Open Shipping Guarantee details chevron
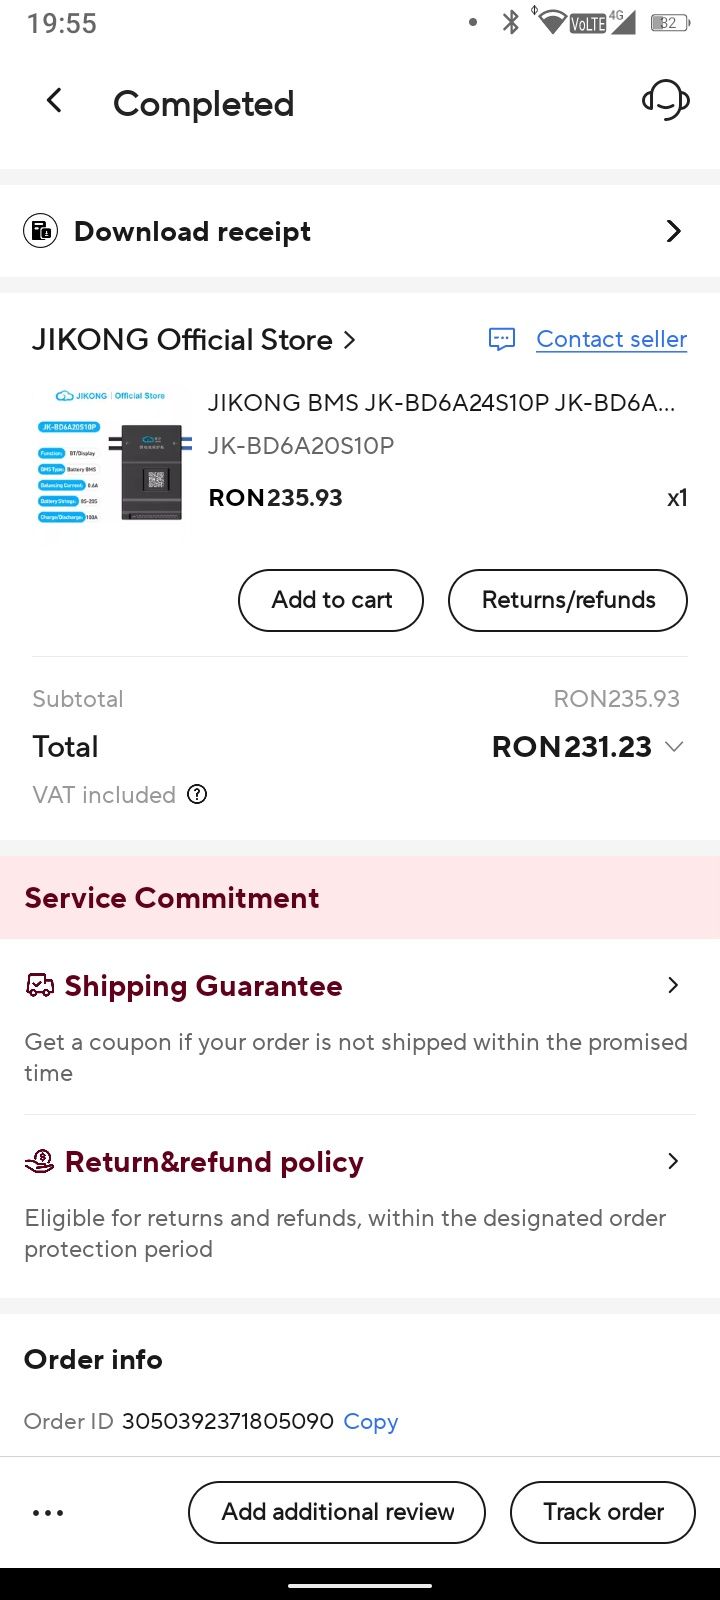The width and height of the screenshot is (720, 1600). coord(673,985)
